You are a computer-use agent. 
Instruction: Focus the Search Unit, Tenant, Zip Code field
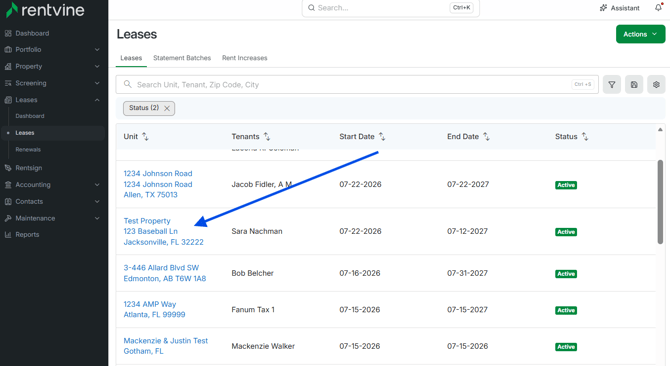357,85
